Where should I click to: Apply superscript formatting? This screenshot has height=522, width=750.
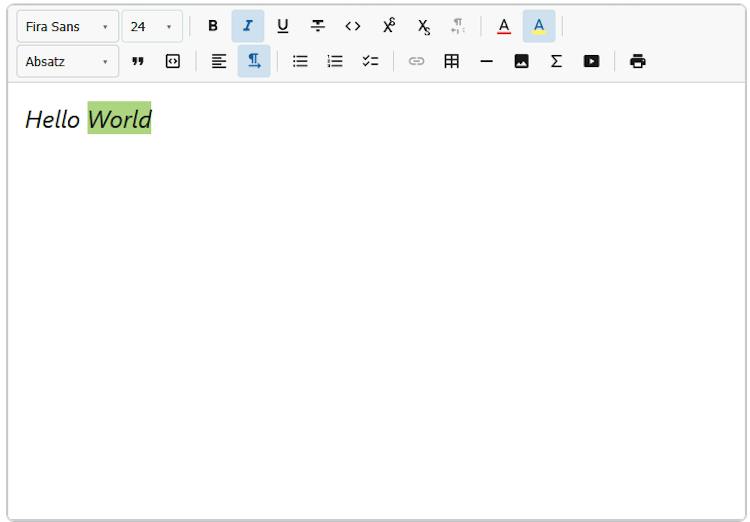388,26
